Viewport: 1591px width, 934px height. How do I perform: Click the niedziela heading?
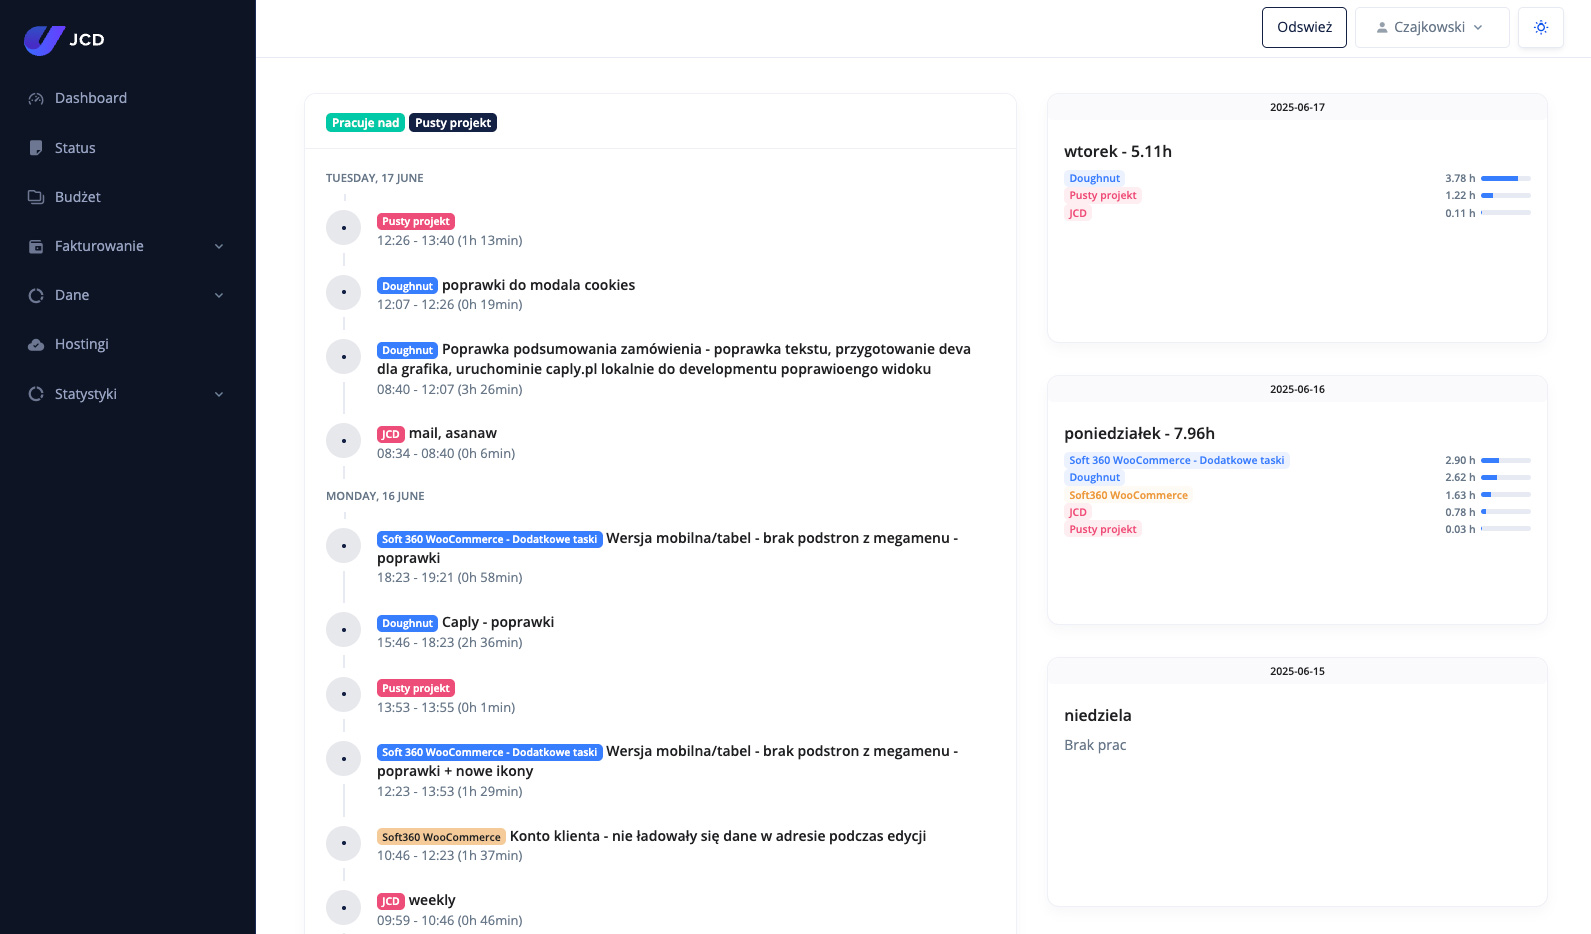click(x=1098, y=715)
